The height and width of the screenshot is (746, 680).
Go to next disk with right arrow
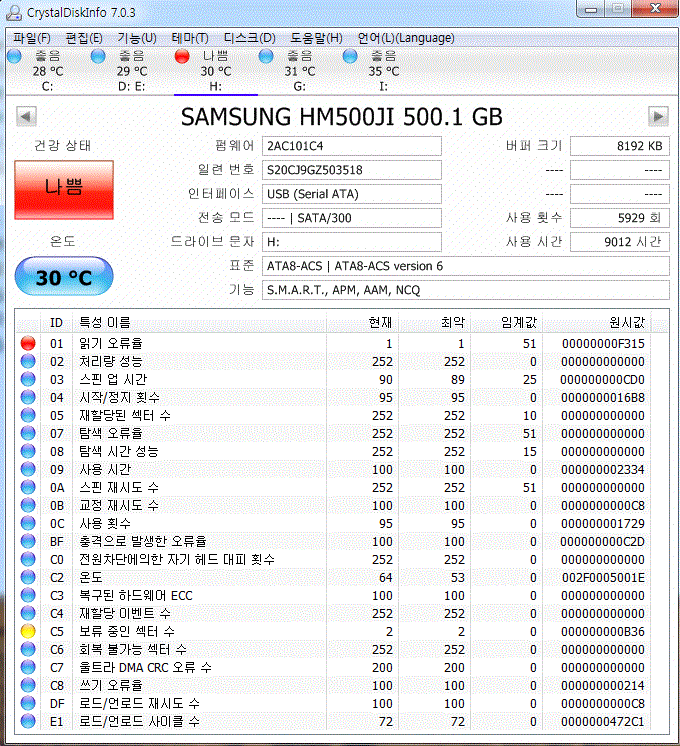tap(659, 117)
